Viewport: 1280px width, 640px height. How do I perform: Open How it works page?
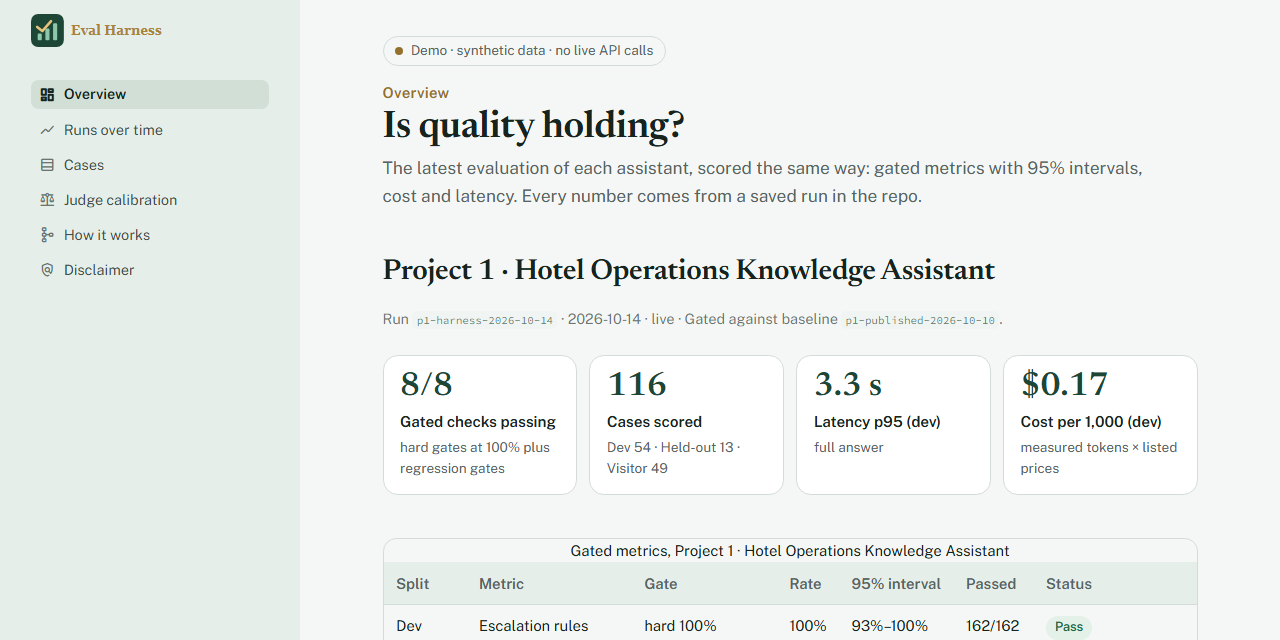pyautogui.click(x=150, y=235)
